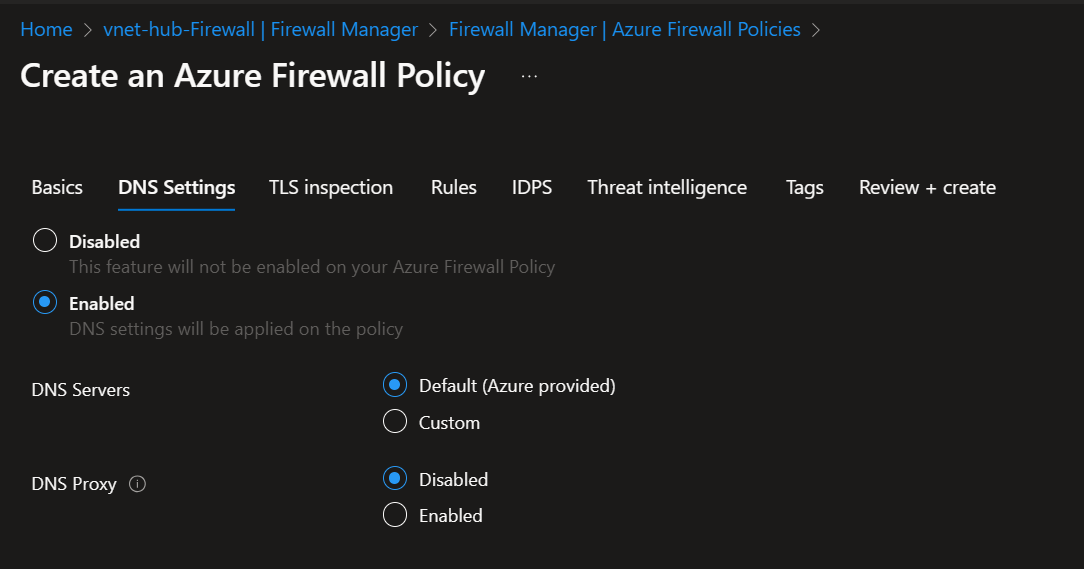
Task: Open the Review + create tab
Action: click(x=927, y=187)
